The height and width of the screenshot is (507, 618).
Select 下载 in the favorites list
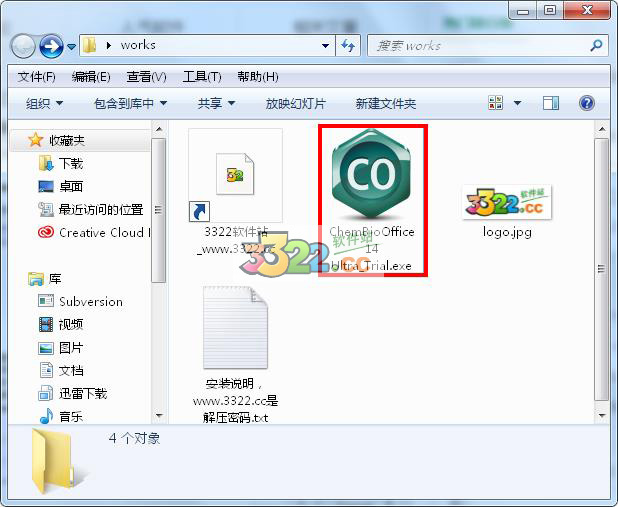click(71, 163)
